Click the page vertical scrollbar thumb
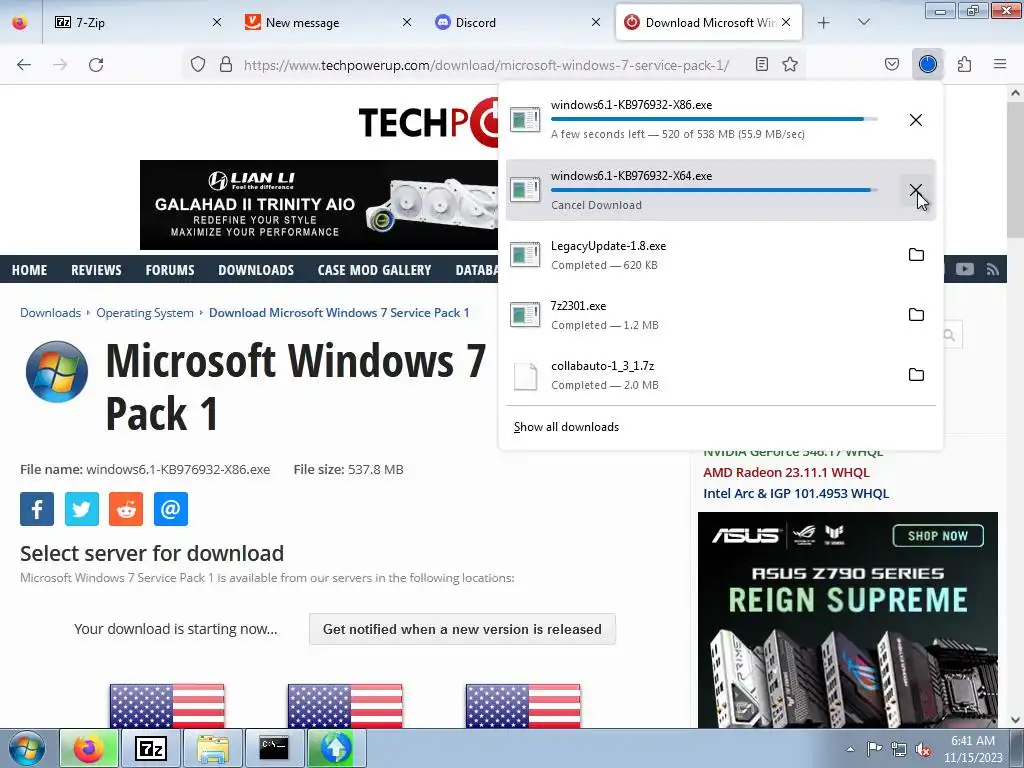Image resolution: width=1024 pixels, height=768 pixels. pos(1016,172)
